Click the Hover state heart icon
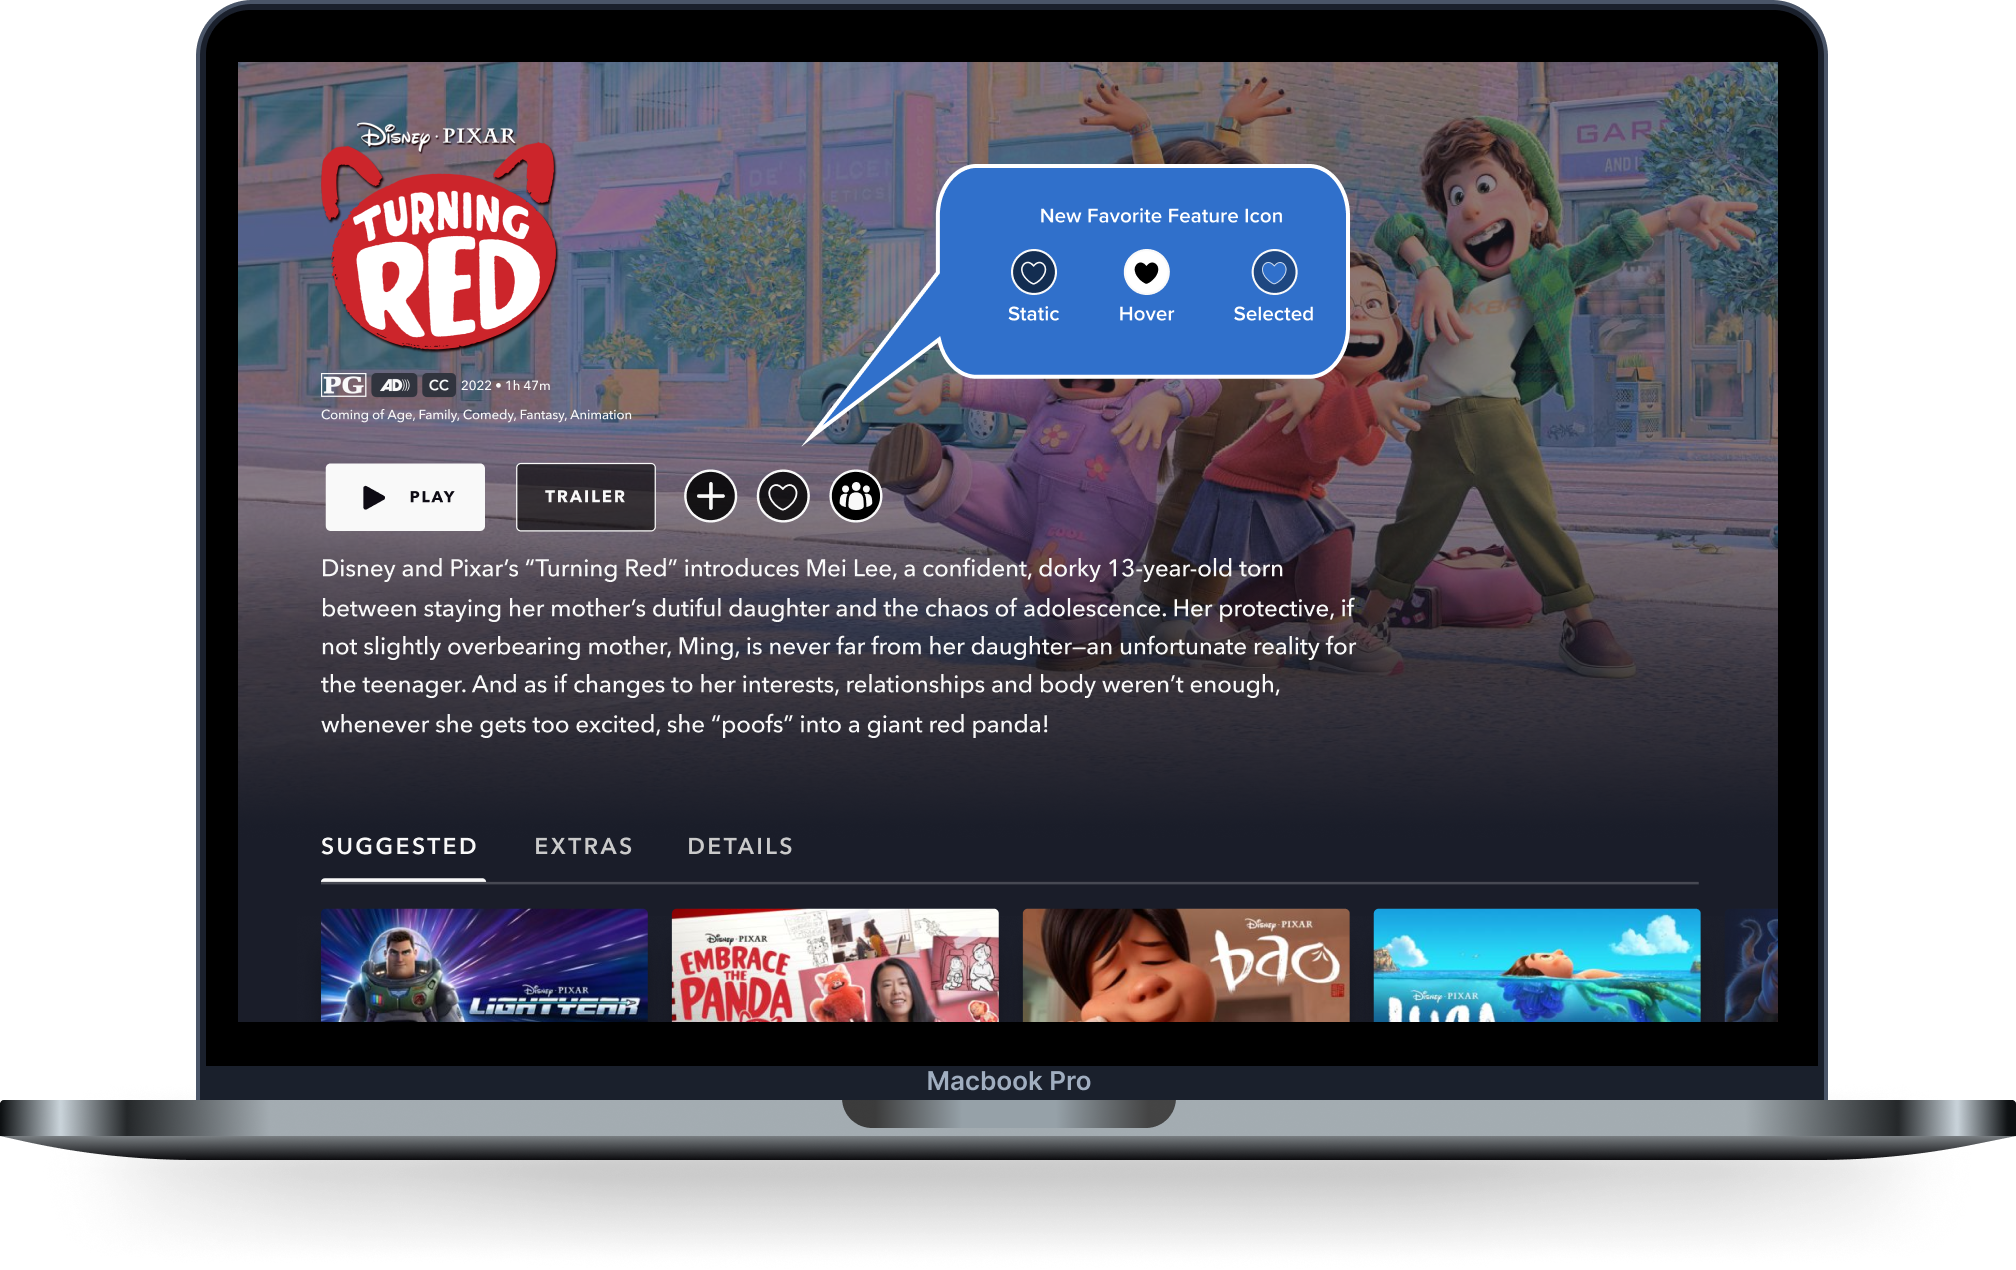 [x=1146, y=272]
